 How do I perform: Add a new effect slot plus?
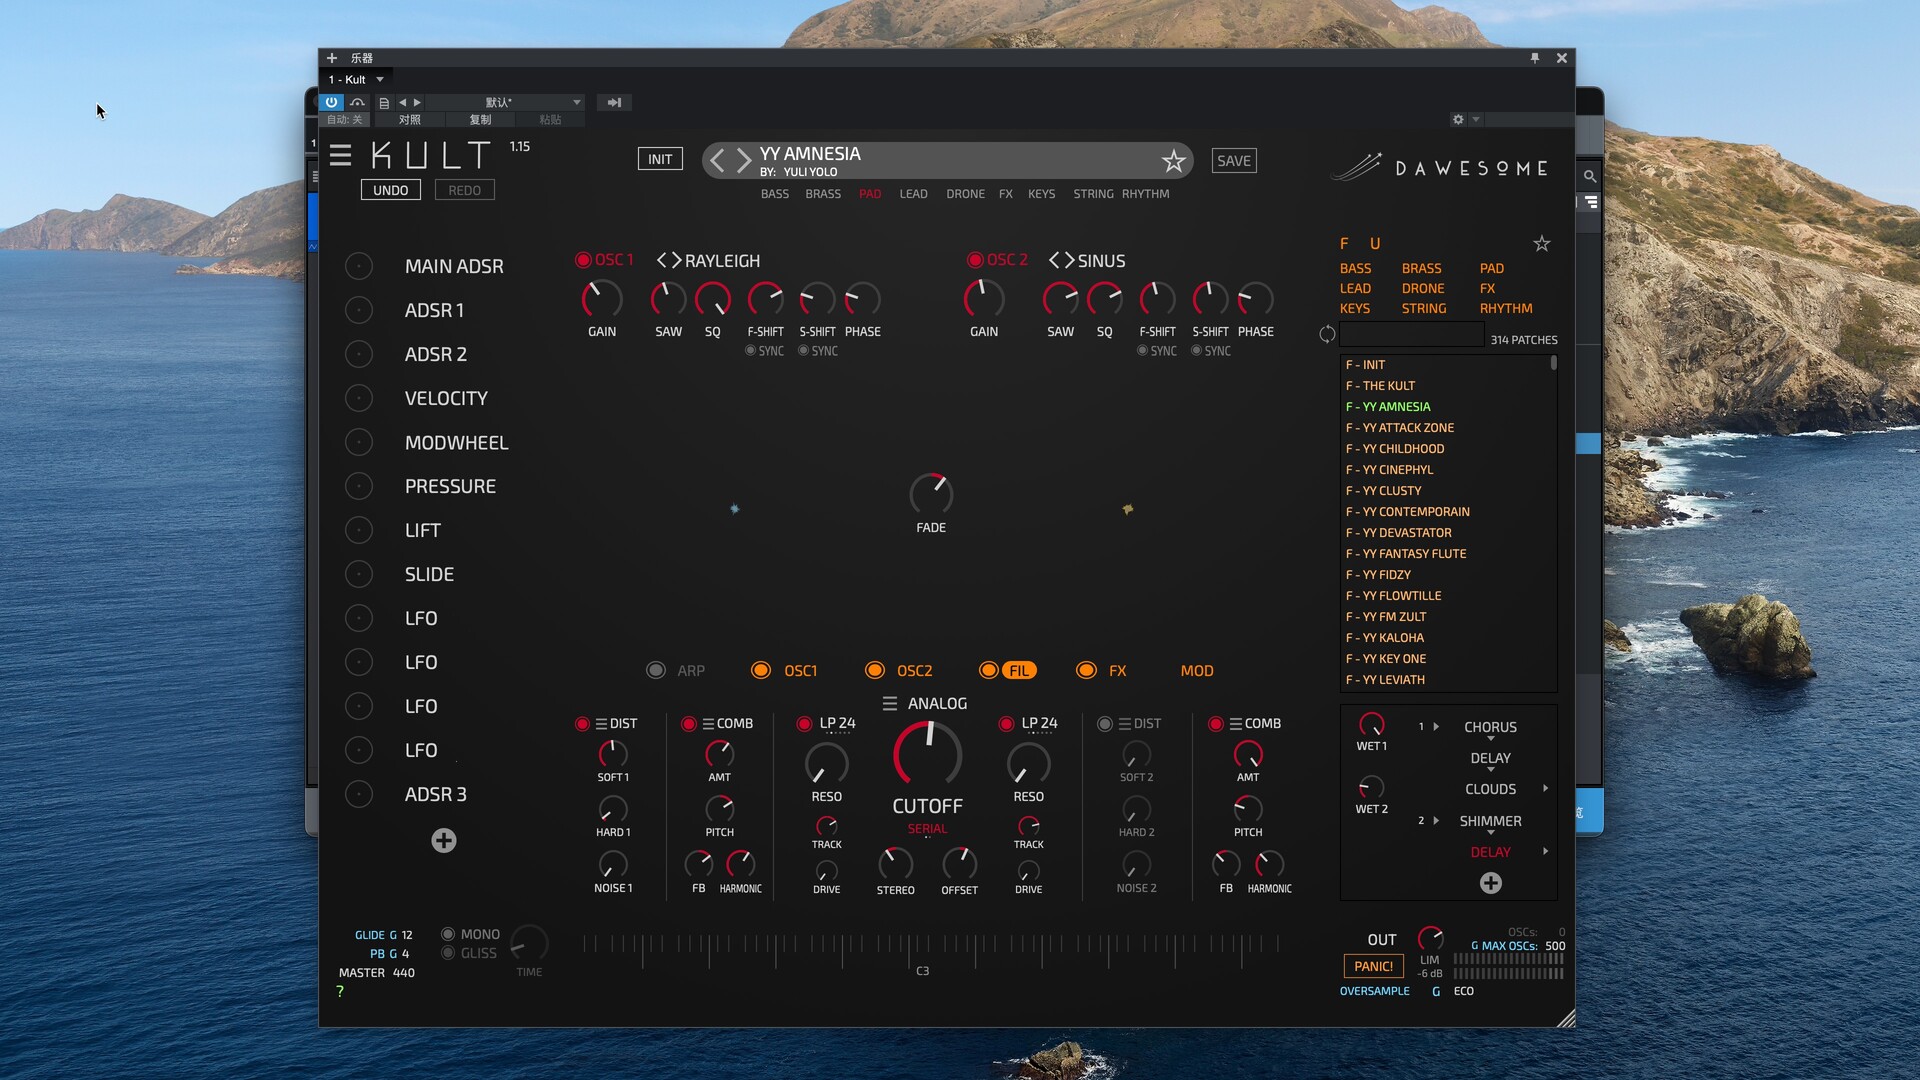(x=1490, y=883)
